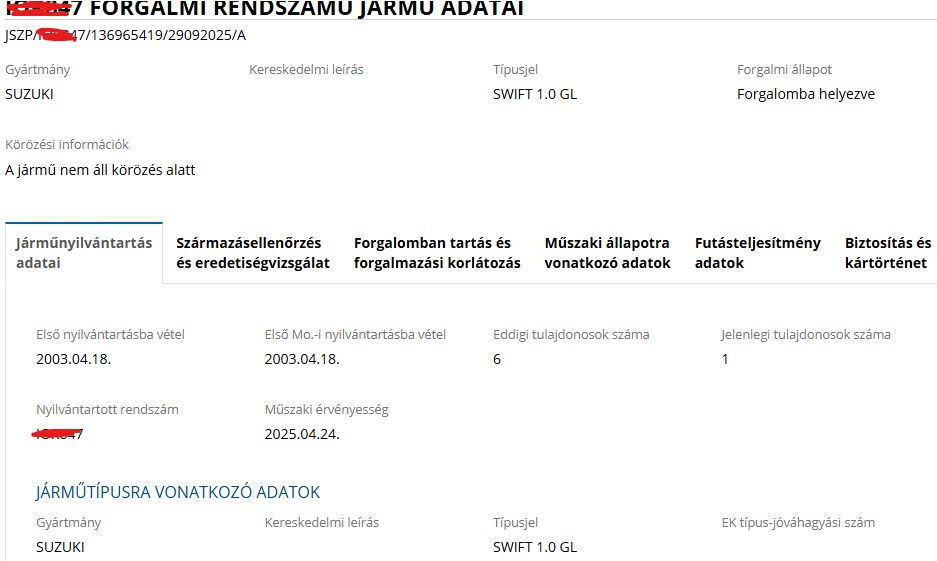Go to the Biztosítás és kártörténet tab
The image size is (937, 561).
click(x=887, y=253)
